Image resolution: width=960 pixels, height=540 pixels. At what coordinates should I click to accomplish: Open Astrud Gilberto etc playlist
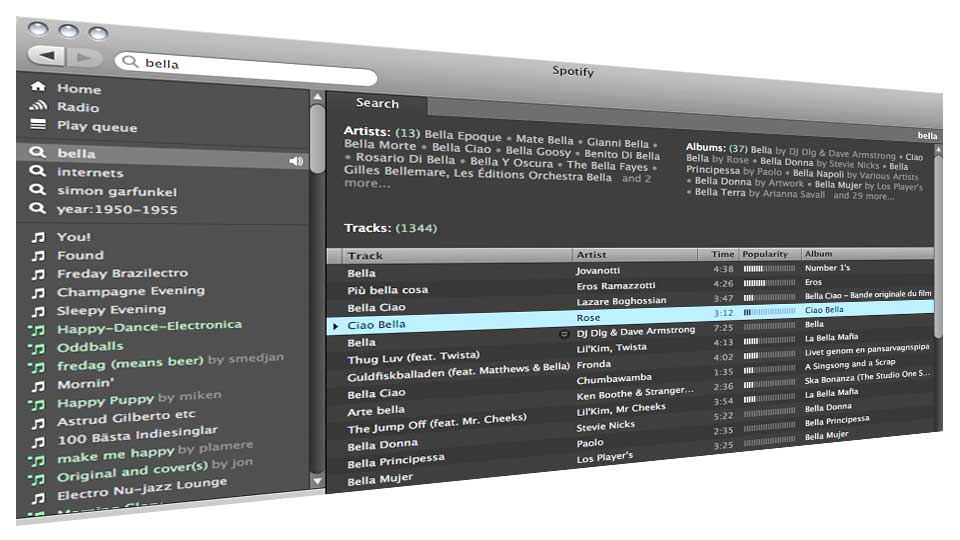click(x=126, y=418)
